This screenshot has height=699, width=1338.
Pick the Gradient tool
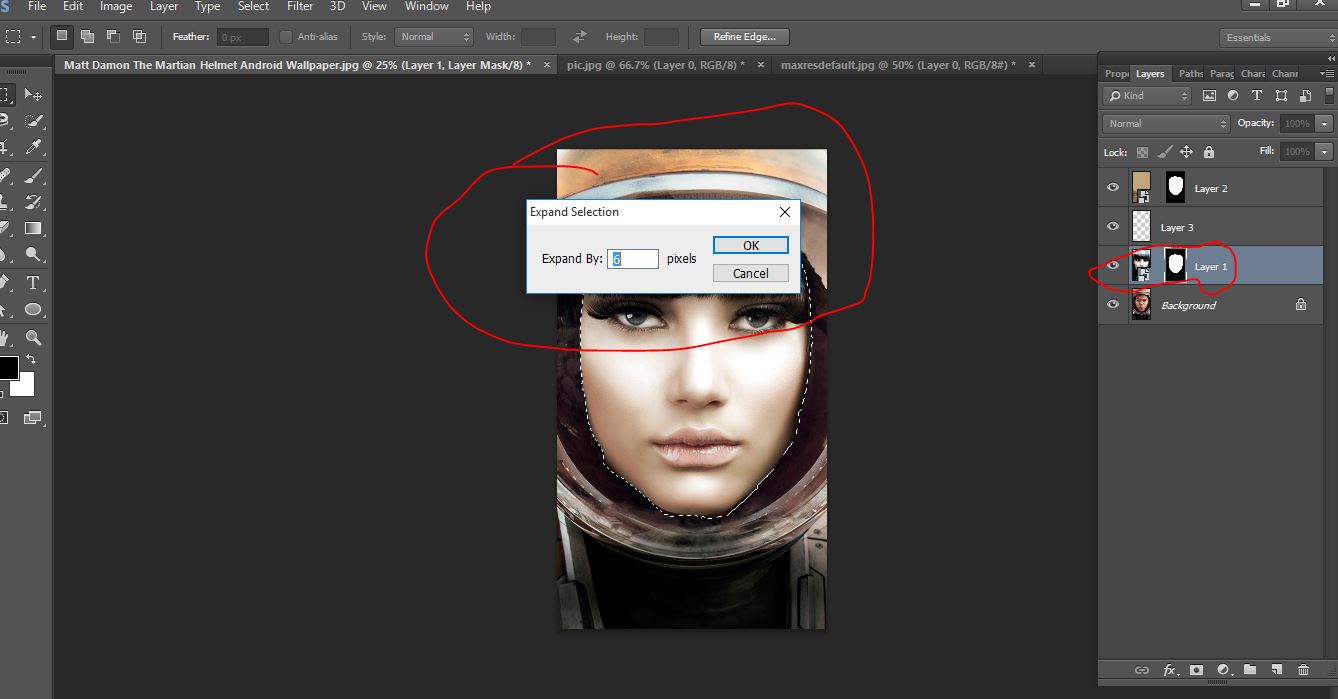click(33, 229)
